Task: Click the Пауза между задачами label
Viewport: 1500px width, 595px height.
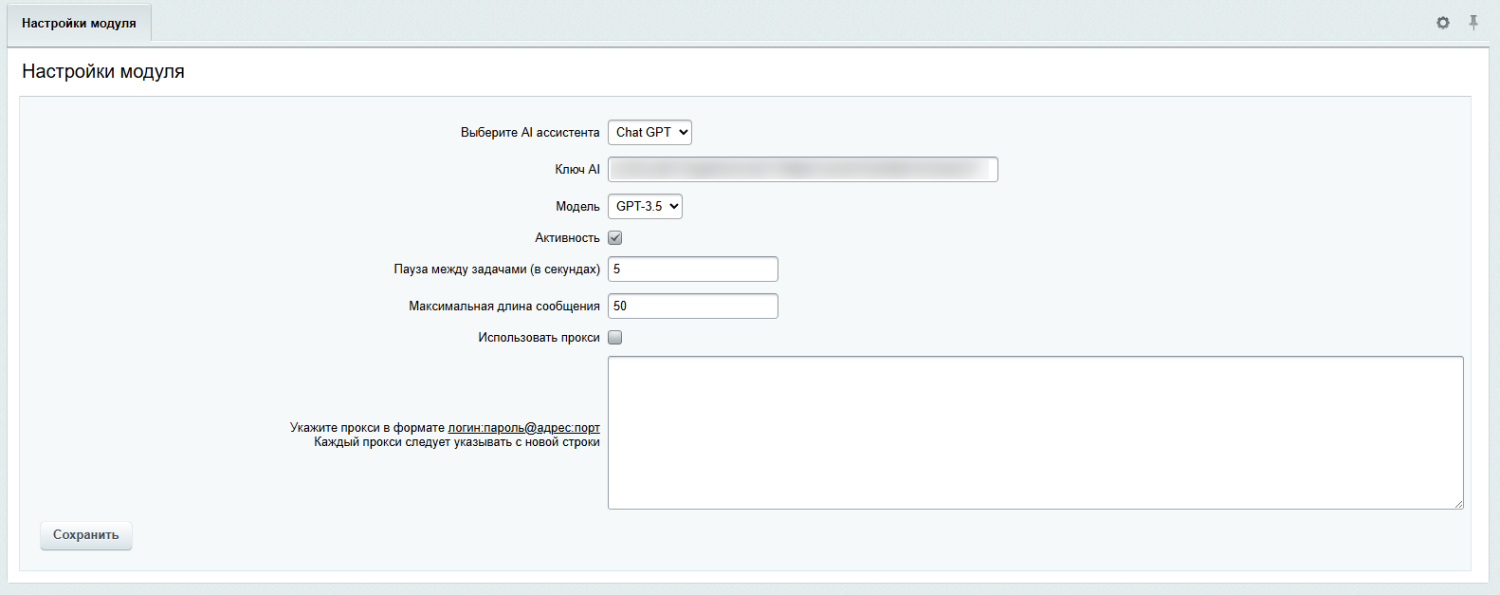Action: tap(497, 269)
